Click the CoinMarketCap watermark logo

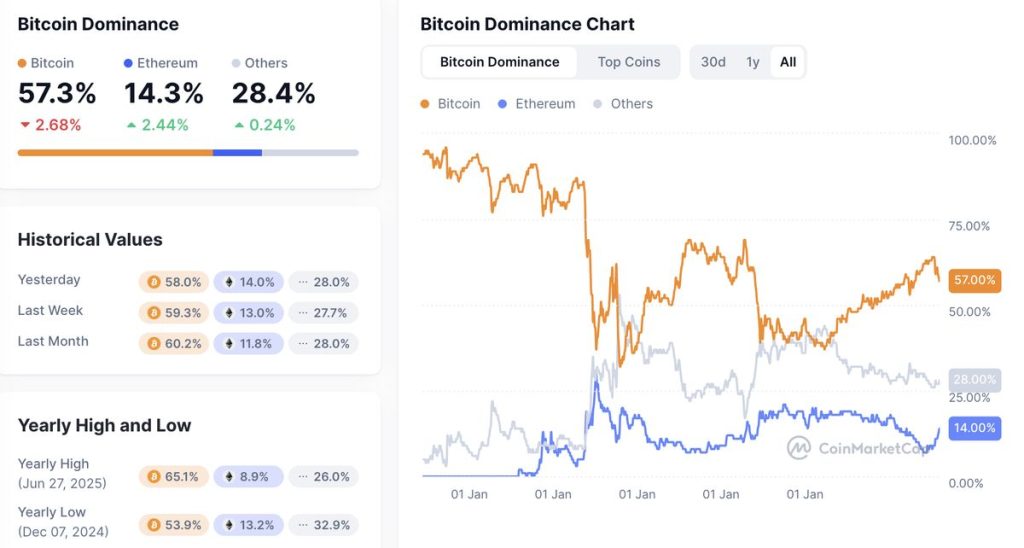798,448
